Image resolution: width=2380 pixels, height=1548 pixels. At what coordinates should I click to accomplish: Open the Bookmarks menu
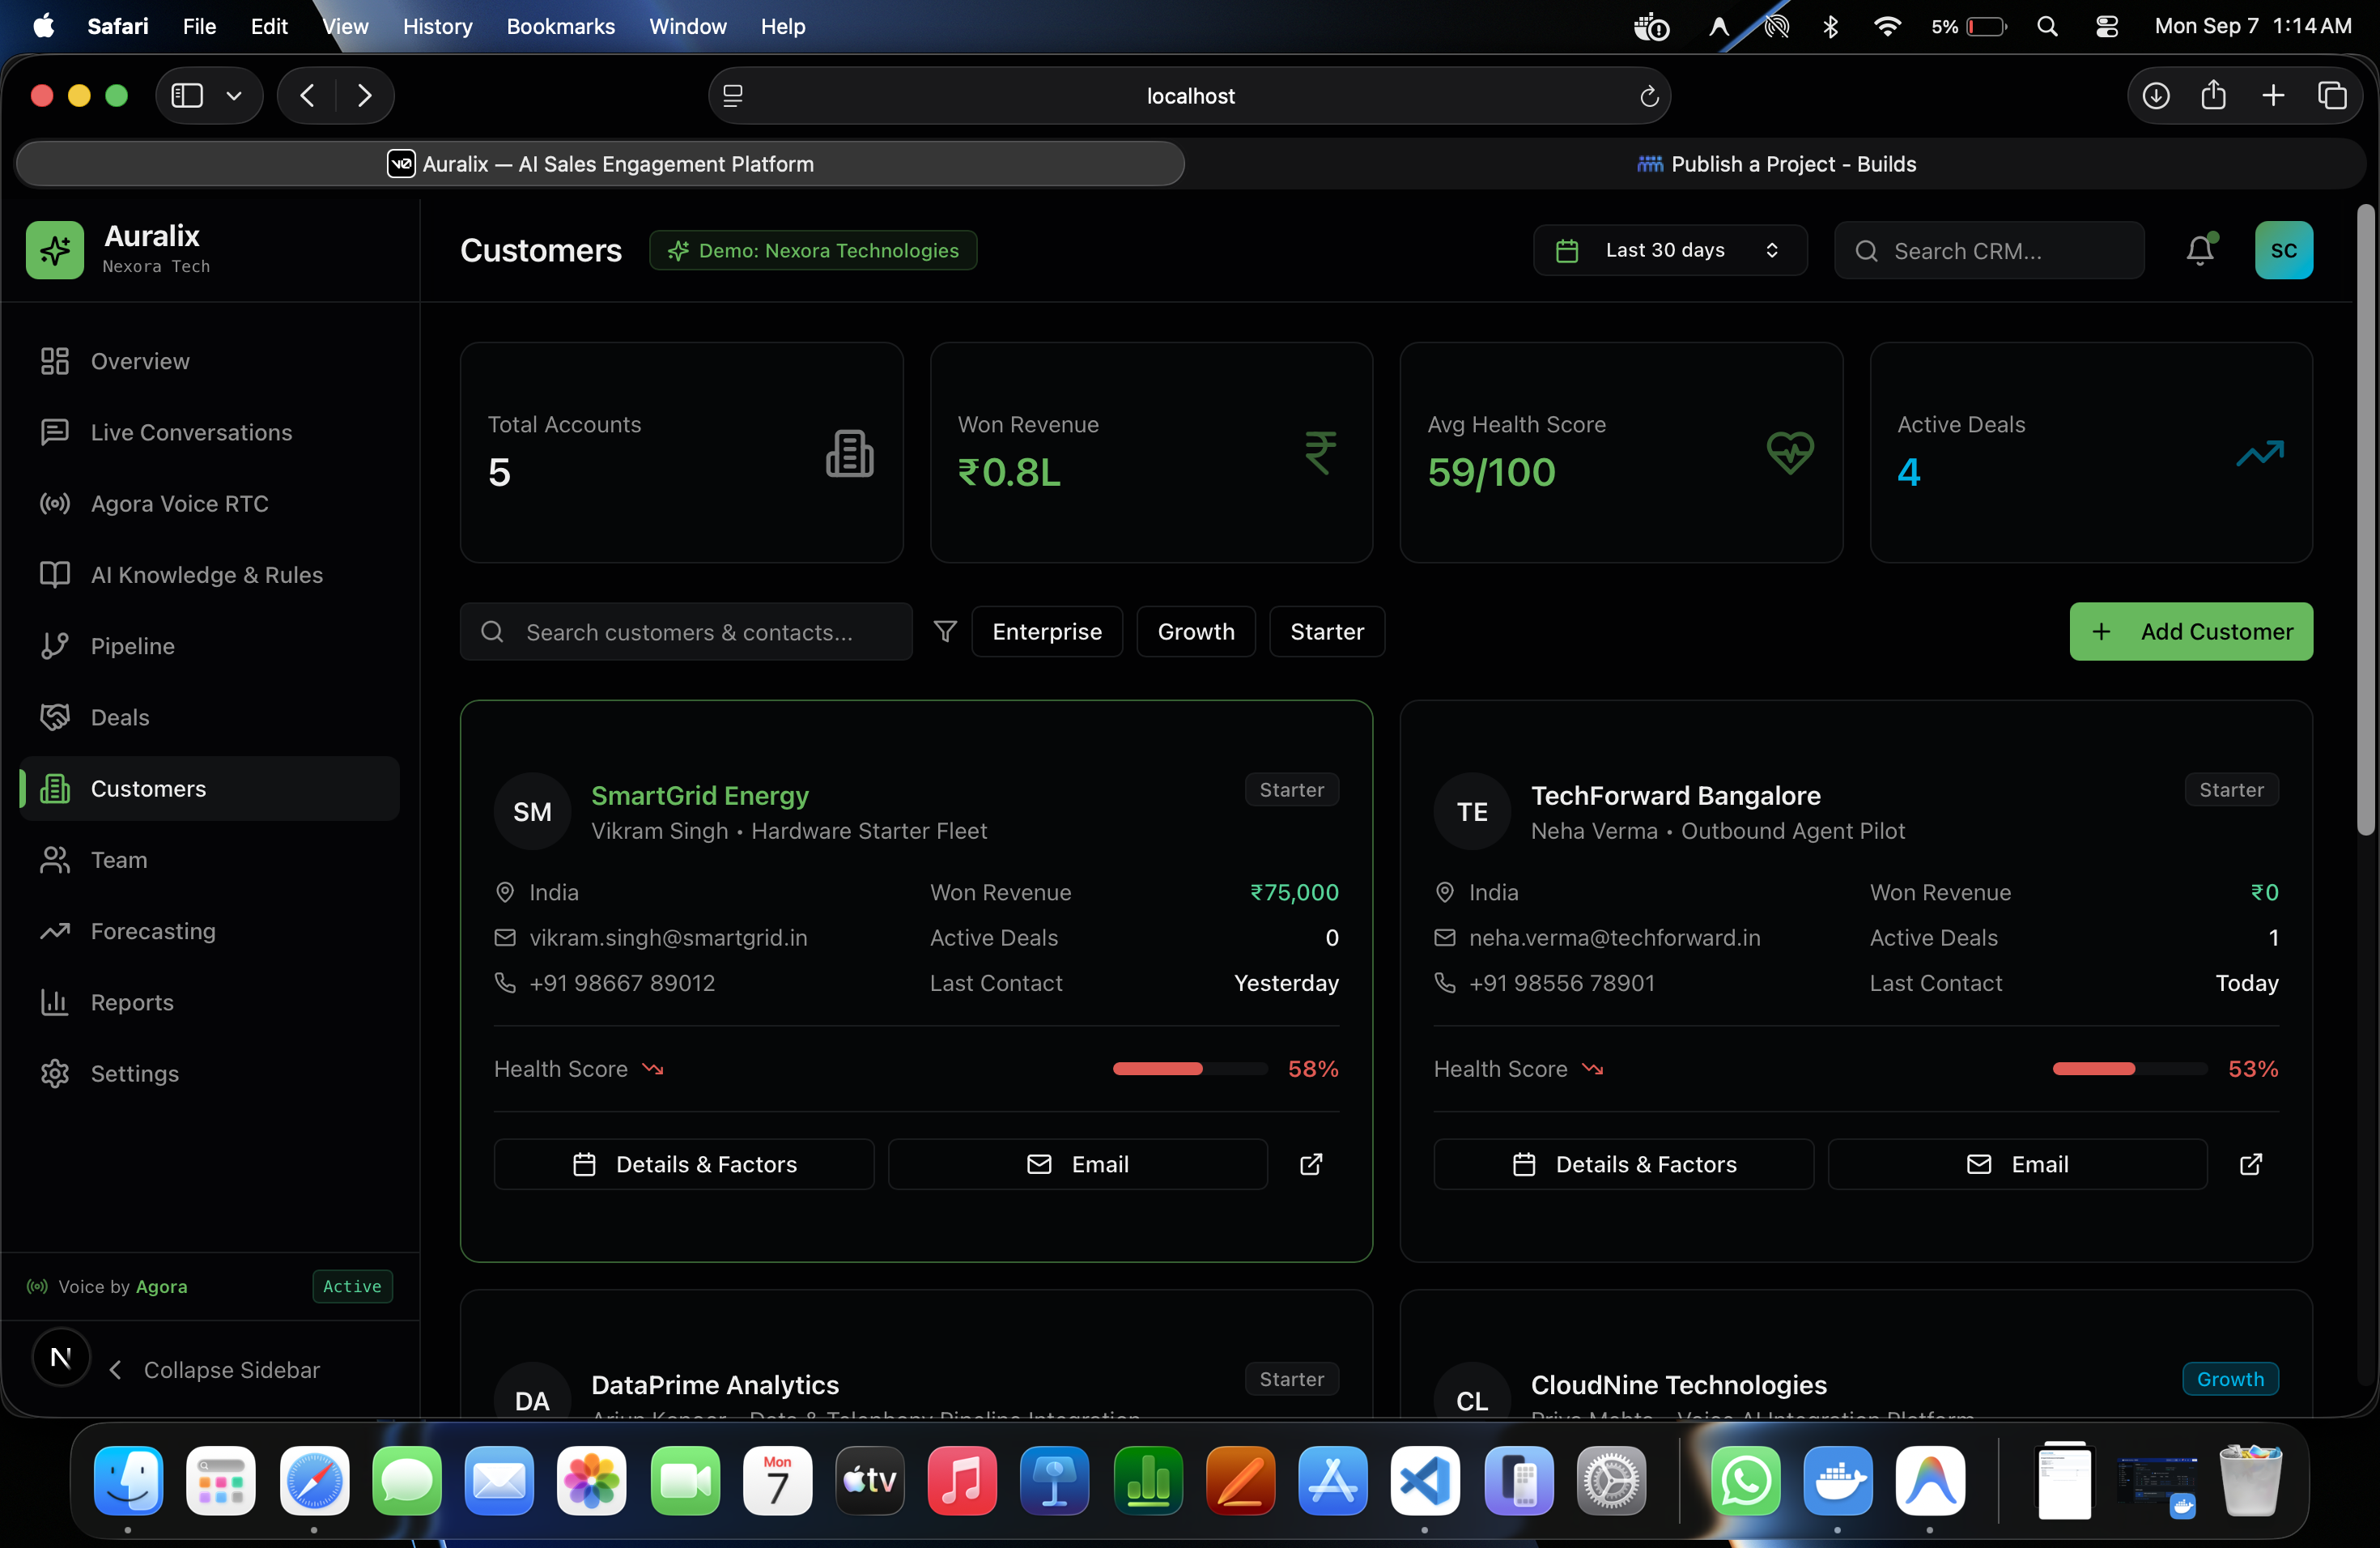click(560, 26)
